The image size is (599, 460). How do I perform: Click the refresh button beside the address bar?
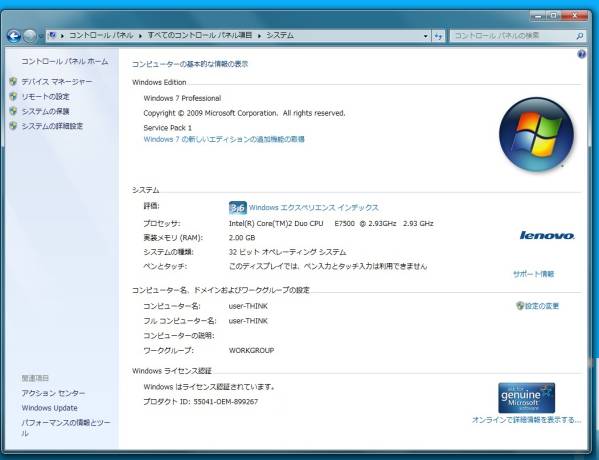tap(439, 36)
